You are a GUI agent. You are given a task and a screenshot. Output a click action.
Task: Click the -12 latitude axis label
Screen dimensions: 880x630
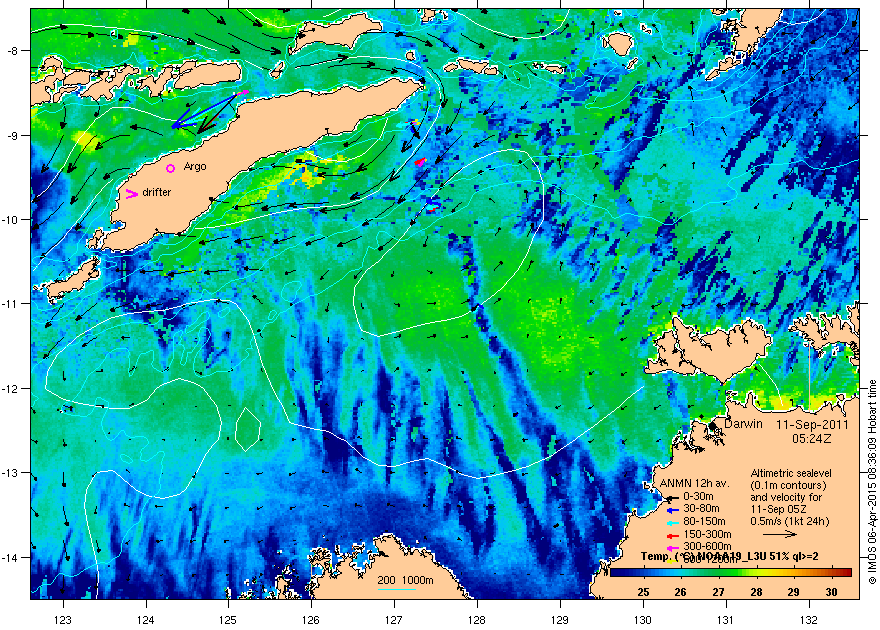(x=11, y=389)
